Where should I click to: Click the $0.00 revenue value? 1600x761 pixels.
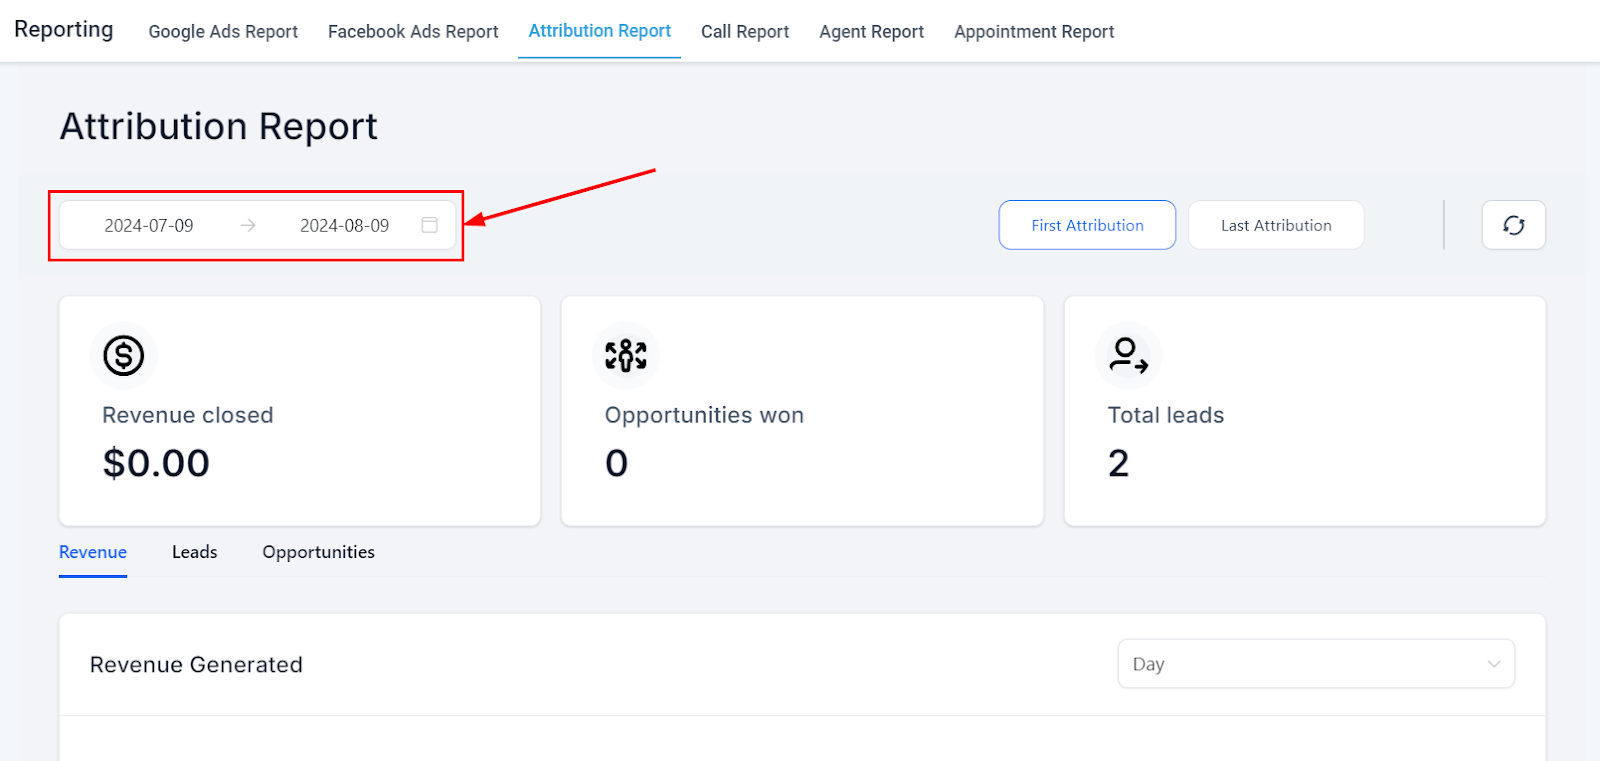156,463
